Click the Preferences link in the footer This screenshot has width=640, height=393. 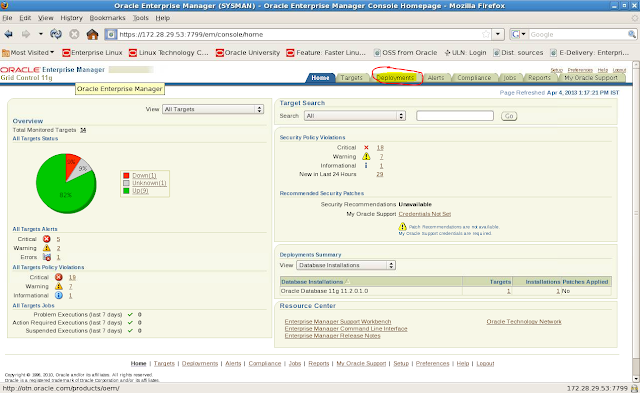coord(433,363)
